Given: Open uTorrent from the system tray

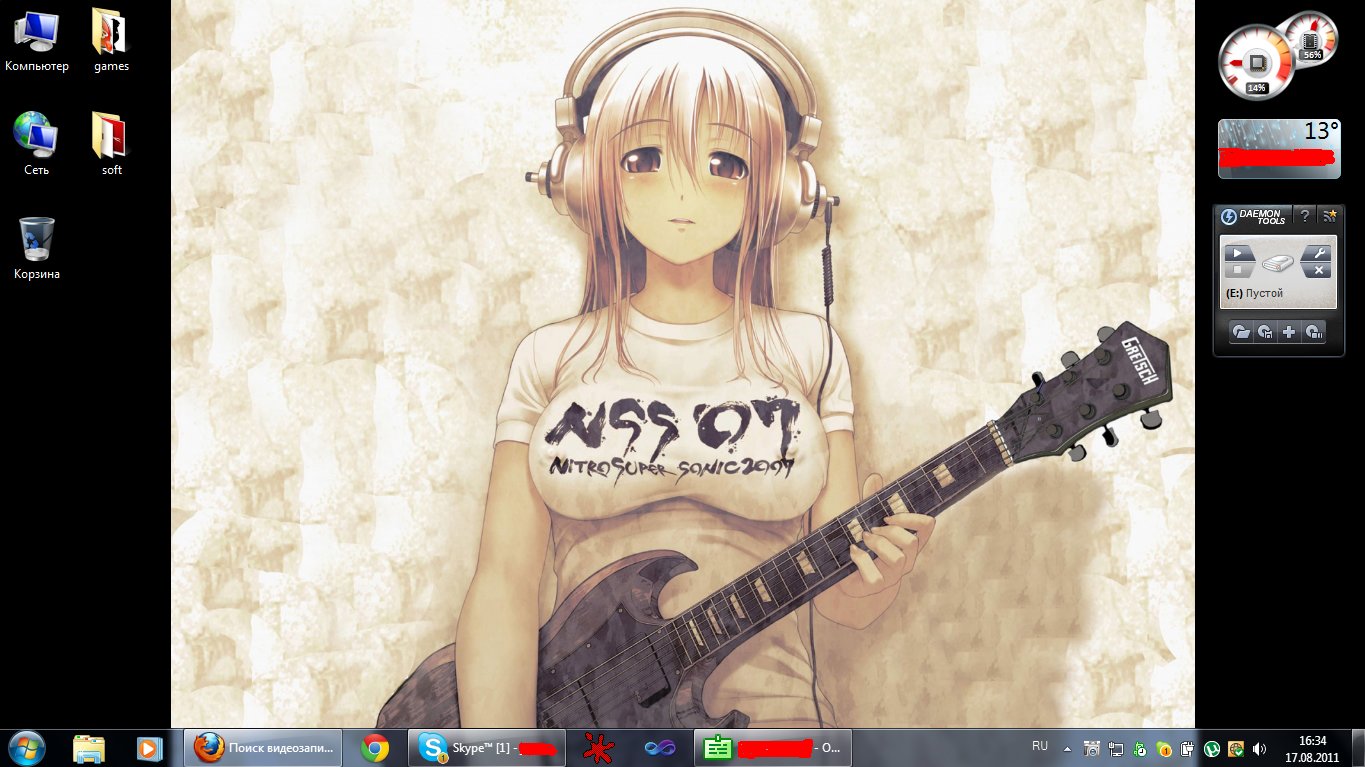Looking at the screenshot, I should point(1212,748).
